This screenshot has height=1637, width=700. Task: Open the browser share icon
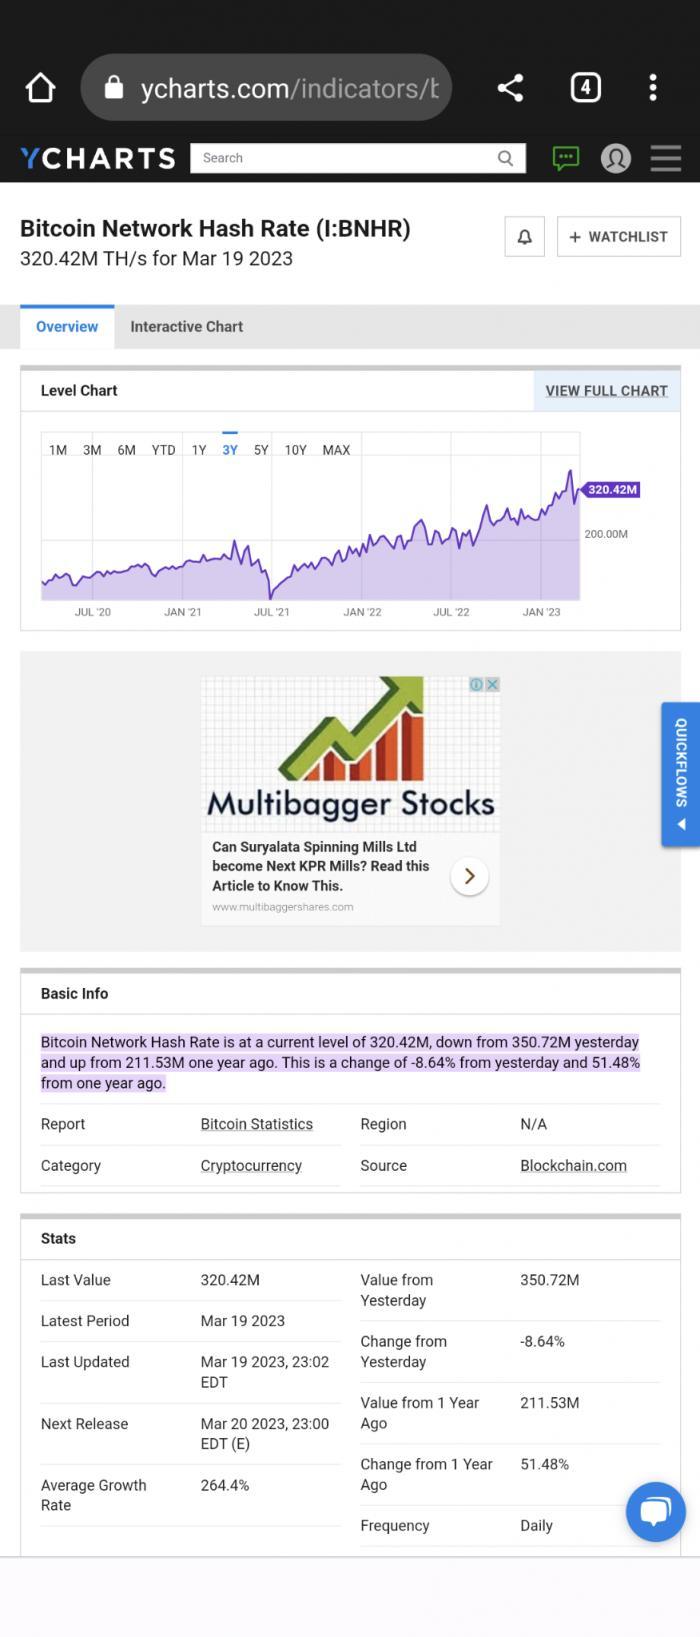(x=510, y=88)
